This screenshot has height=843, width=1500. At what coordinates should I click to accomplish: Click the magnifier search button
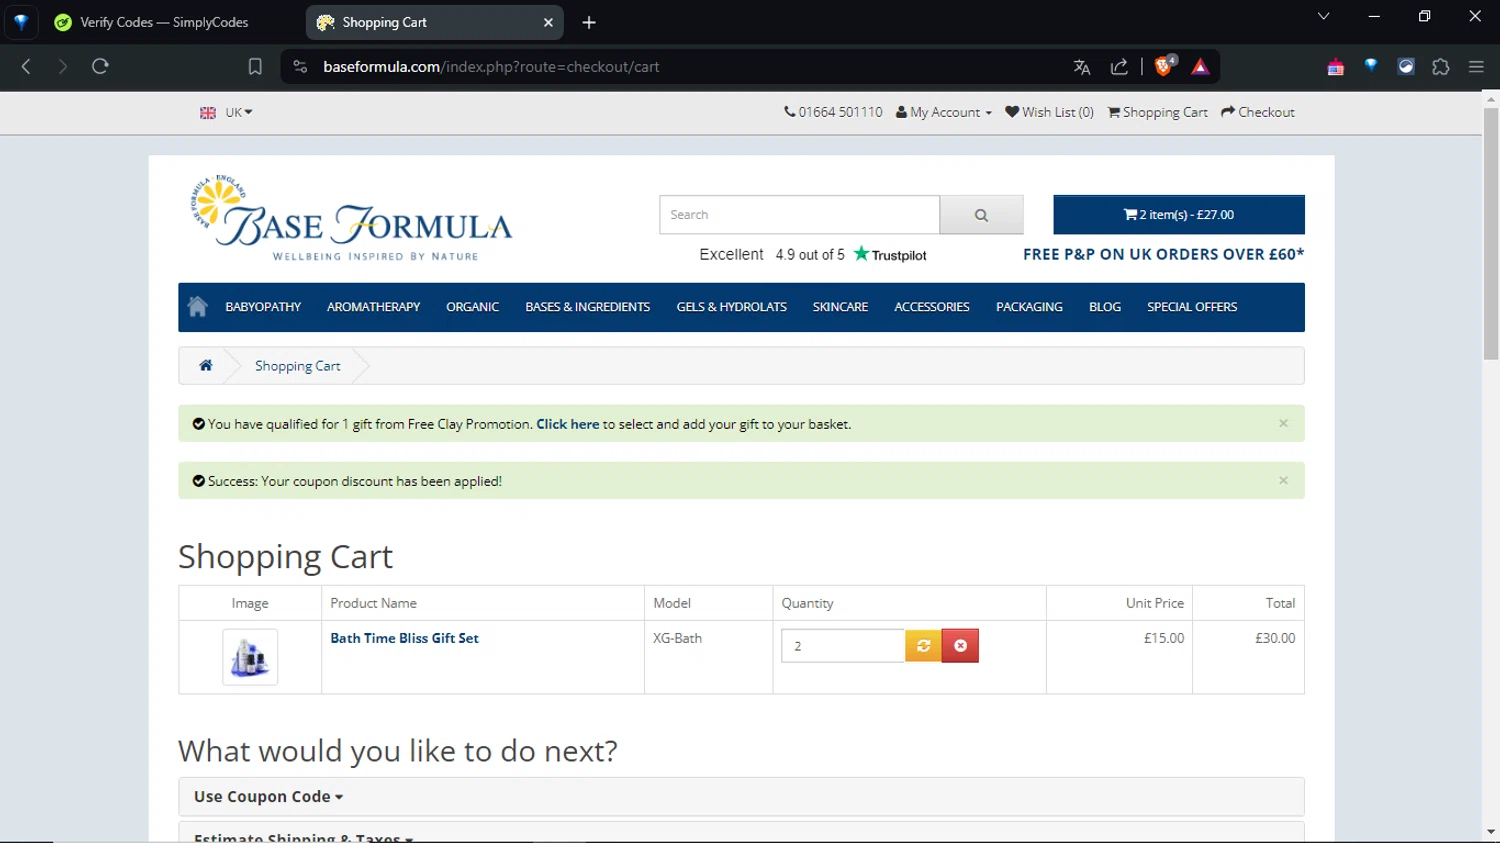coord(981,215)
